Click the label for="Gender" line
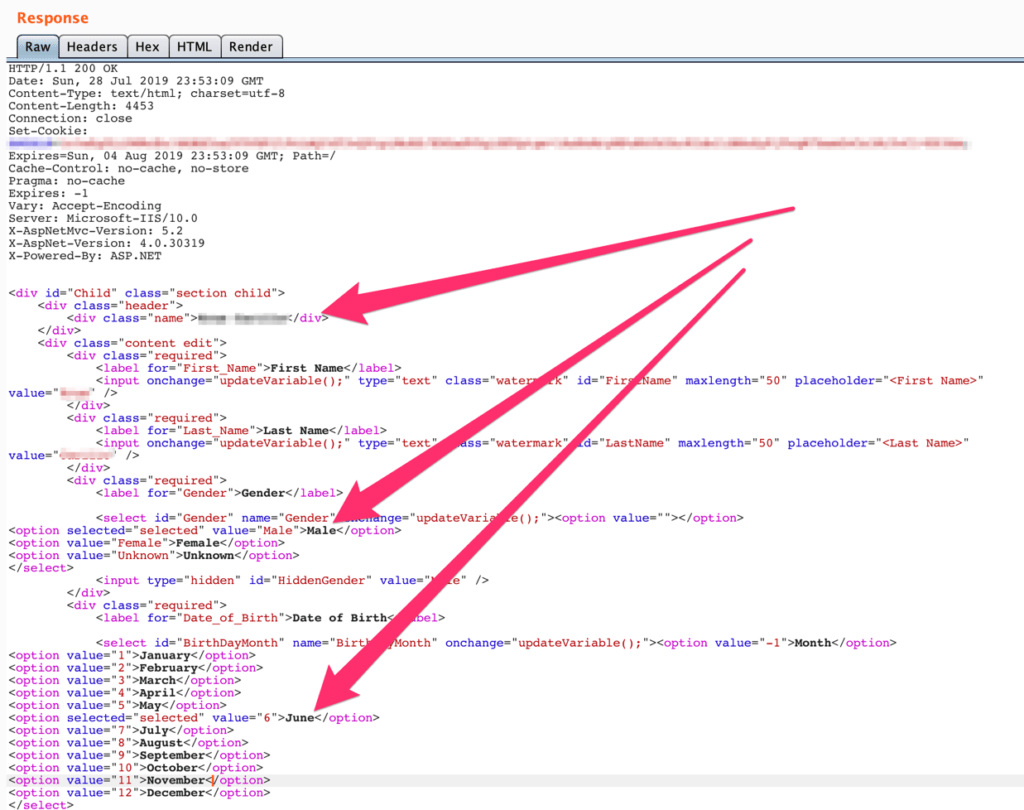Image resolution: width=1024 pixels, height=810 pixels. point(219,493)
